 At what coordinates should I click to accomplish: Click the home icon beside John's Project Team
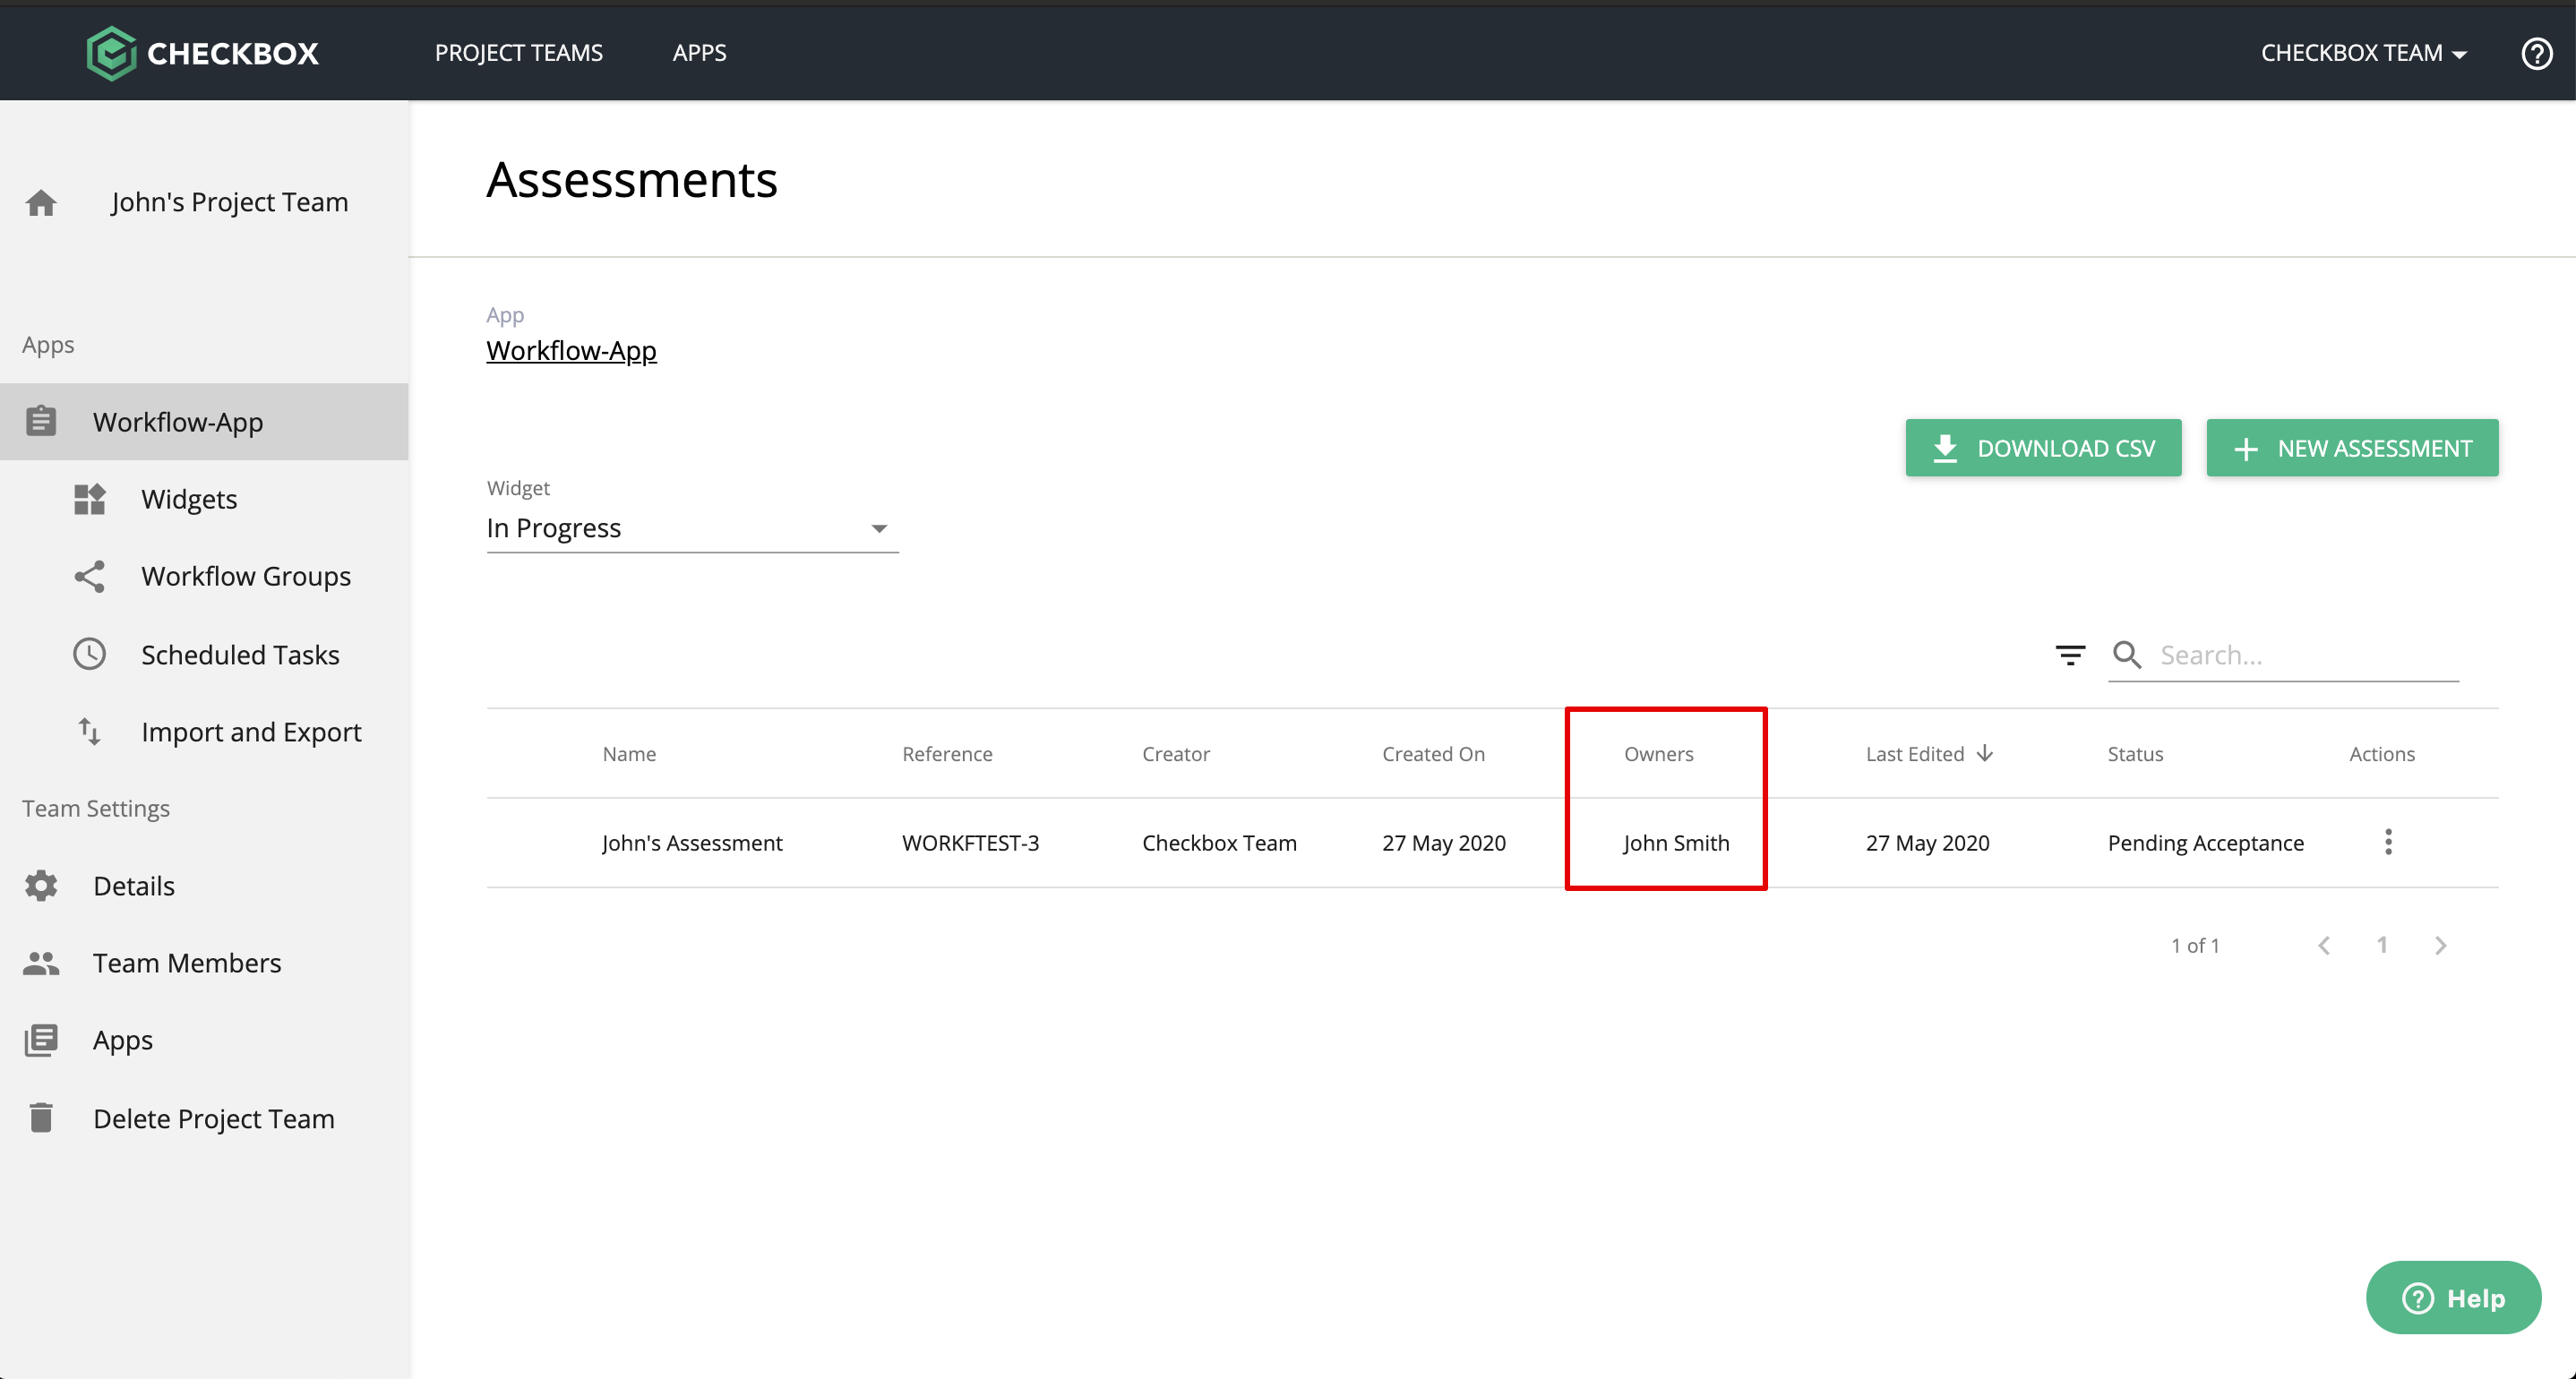pos(41,203)
